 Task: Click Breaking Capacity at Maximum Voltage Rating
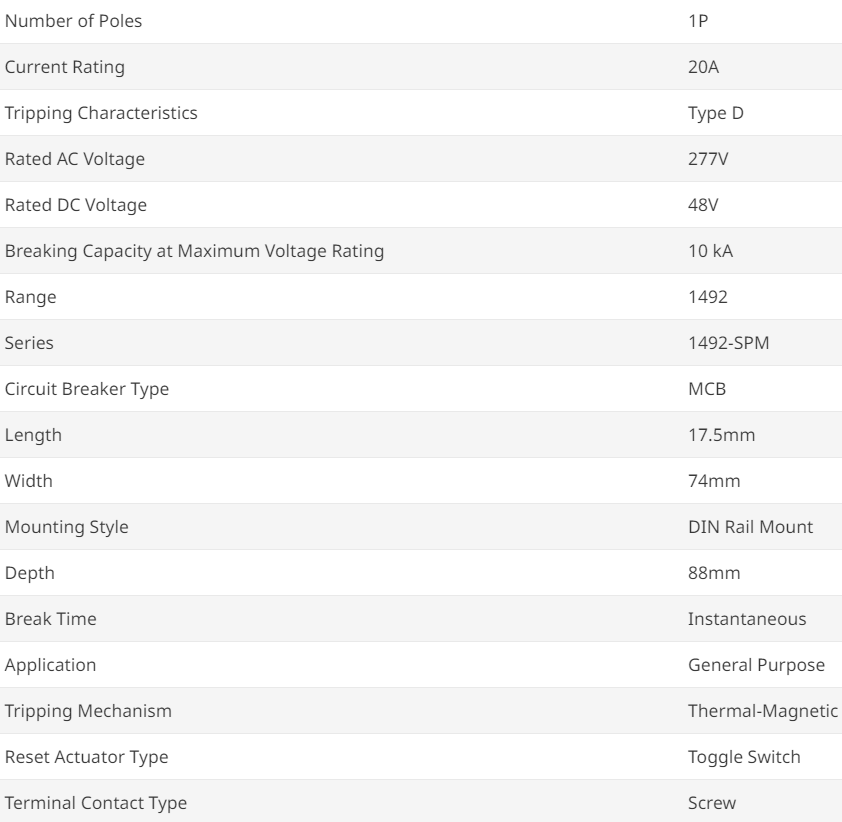[x=195, y=251]
